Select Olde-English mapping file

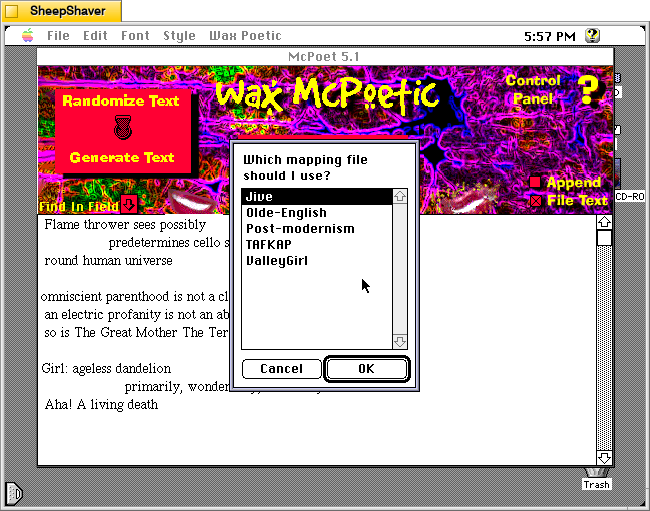click(x=317, y=213)
